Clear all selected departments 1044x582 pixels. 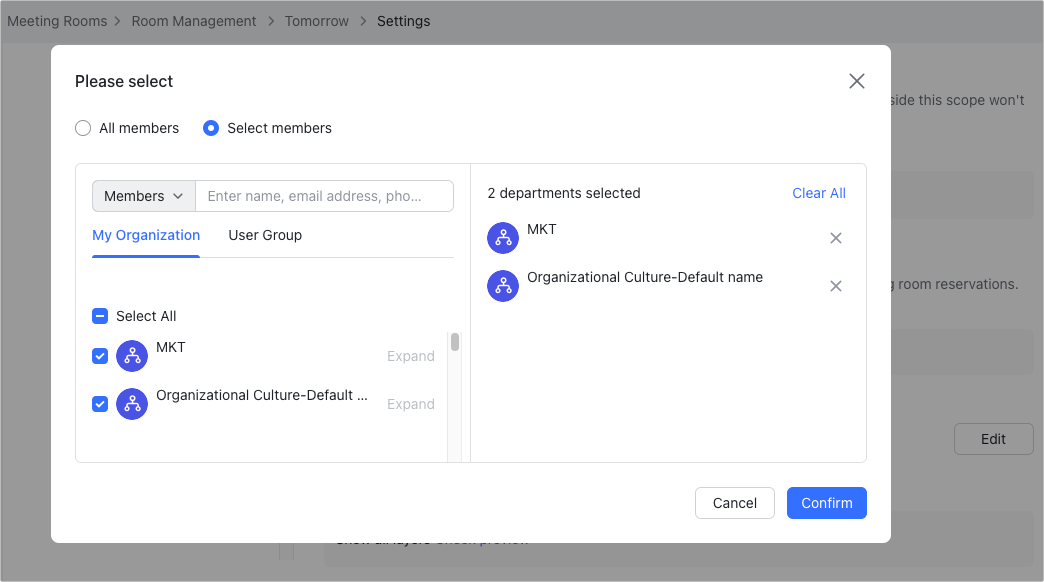pos(819,193)
